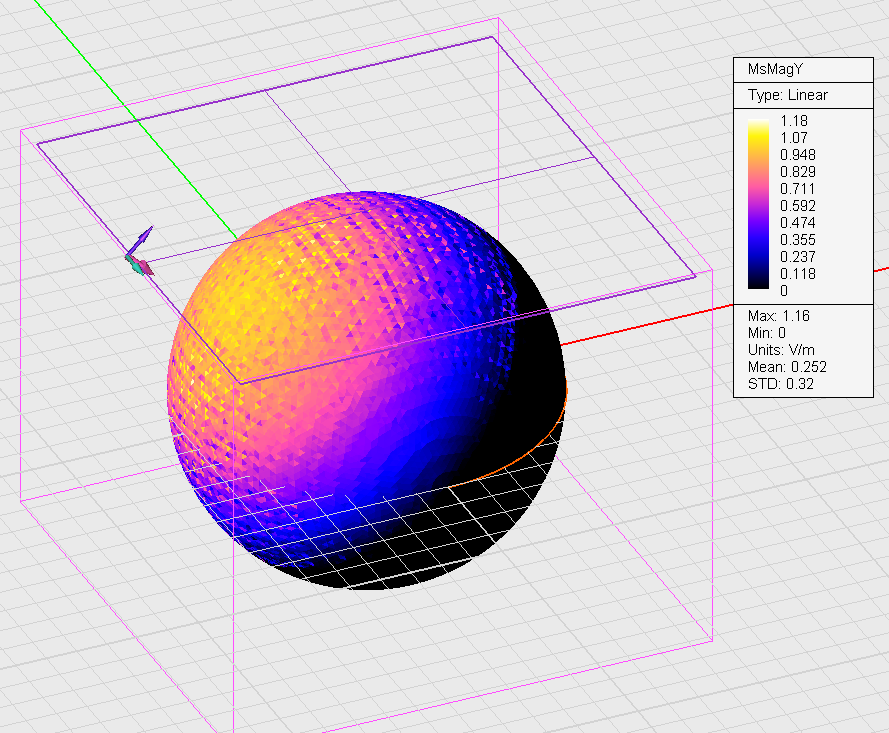Click the Units: V/m label
The width and height of the screenshot is (889, 733).
coord(780,350)
